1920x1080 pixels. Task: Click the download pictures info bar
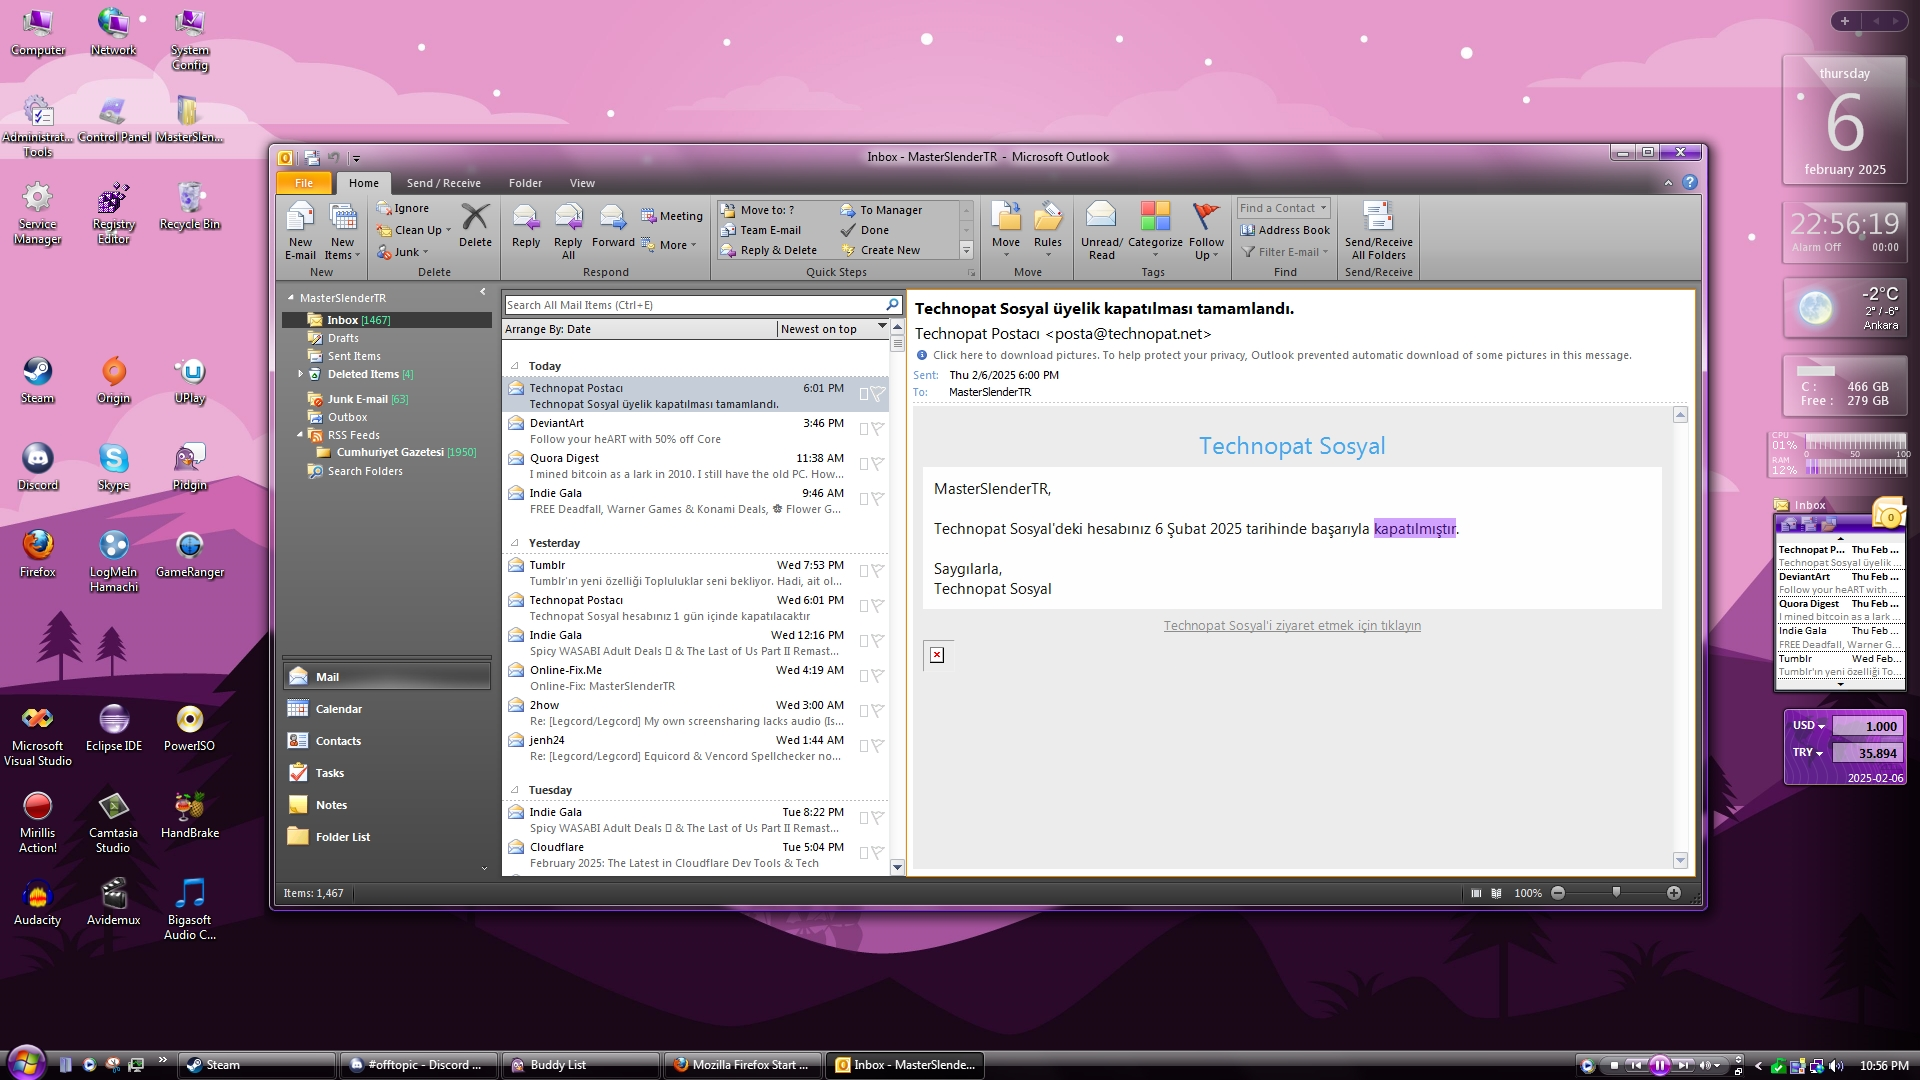pyautogui.click(x=1274, y=355)
